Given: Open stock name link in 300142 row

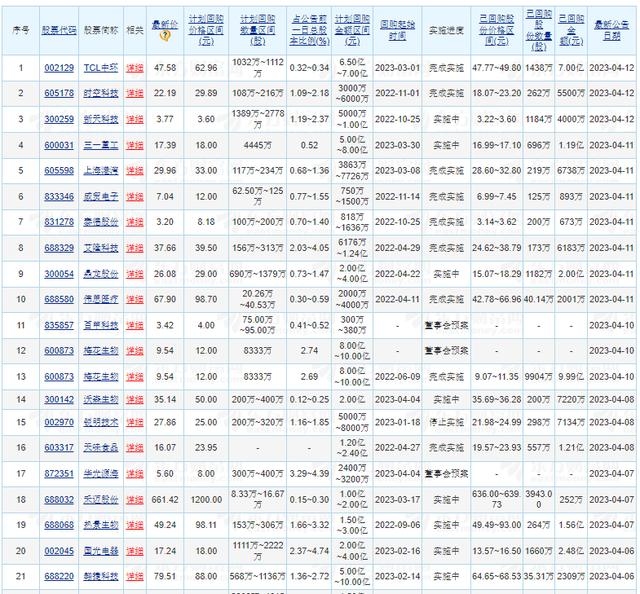Looking at the screenshot, I should 101,399.
